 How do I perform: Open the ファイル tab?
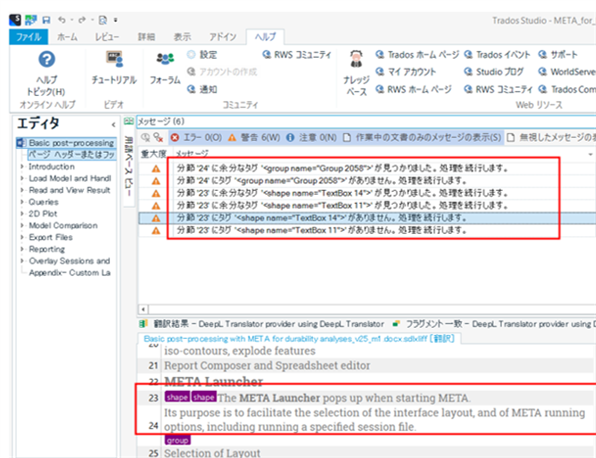click(29, 37)
